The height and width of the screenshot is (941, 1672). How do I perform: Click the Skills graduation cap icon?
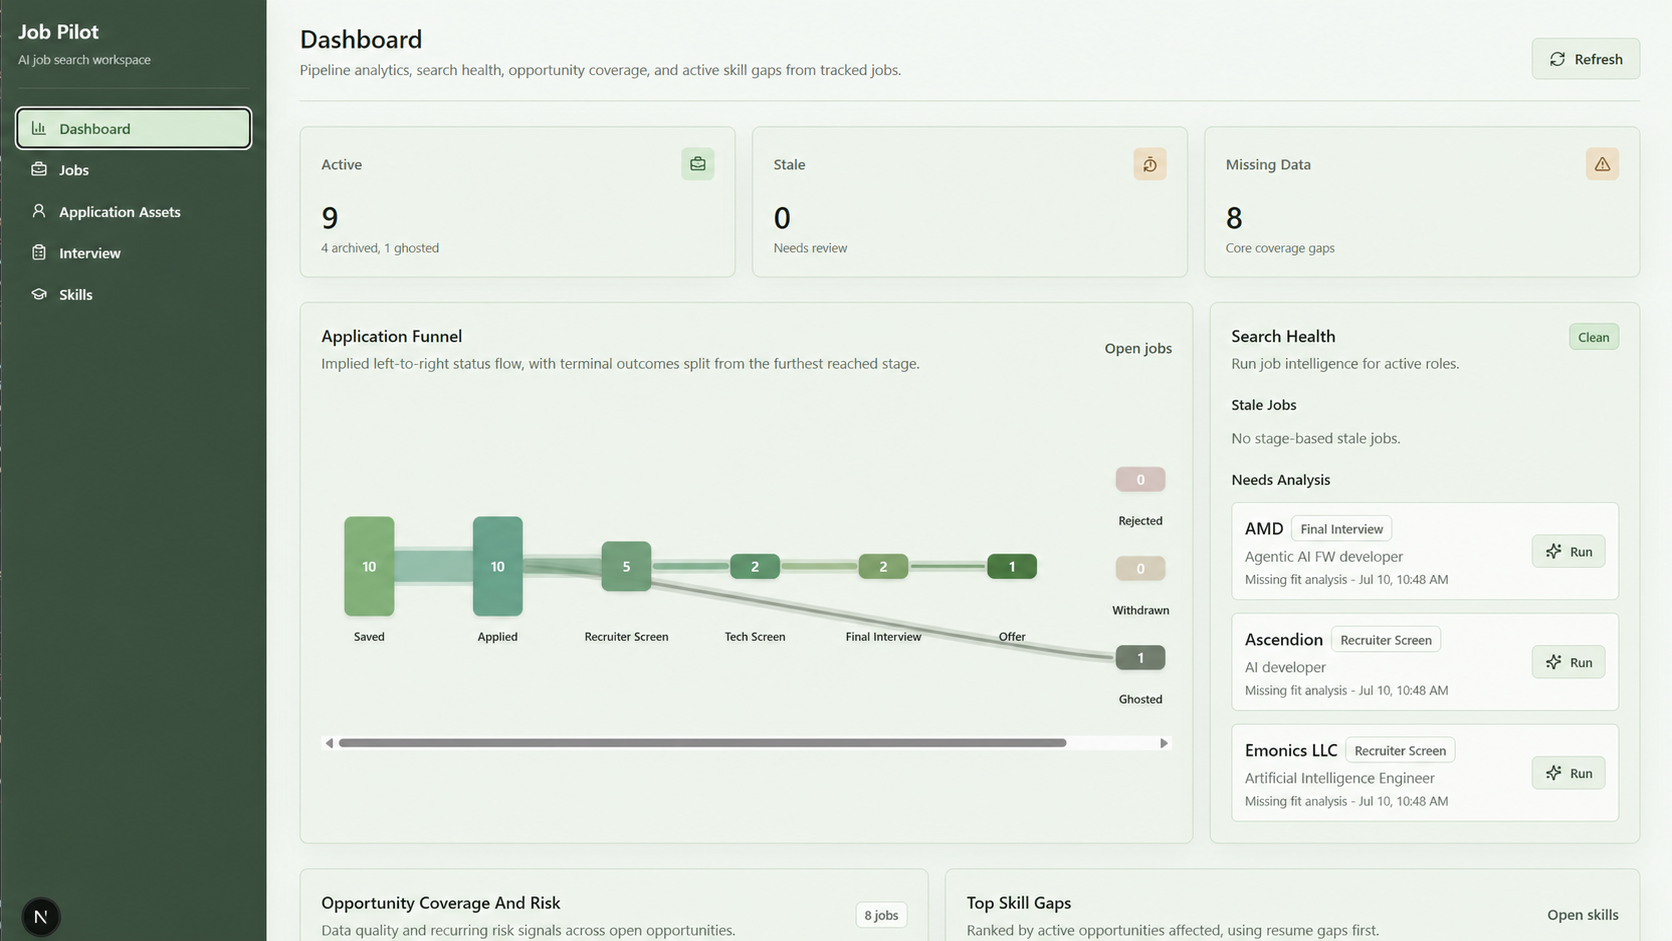click(39, 294)
